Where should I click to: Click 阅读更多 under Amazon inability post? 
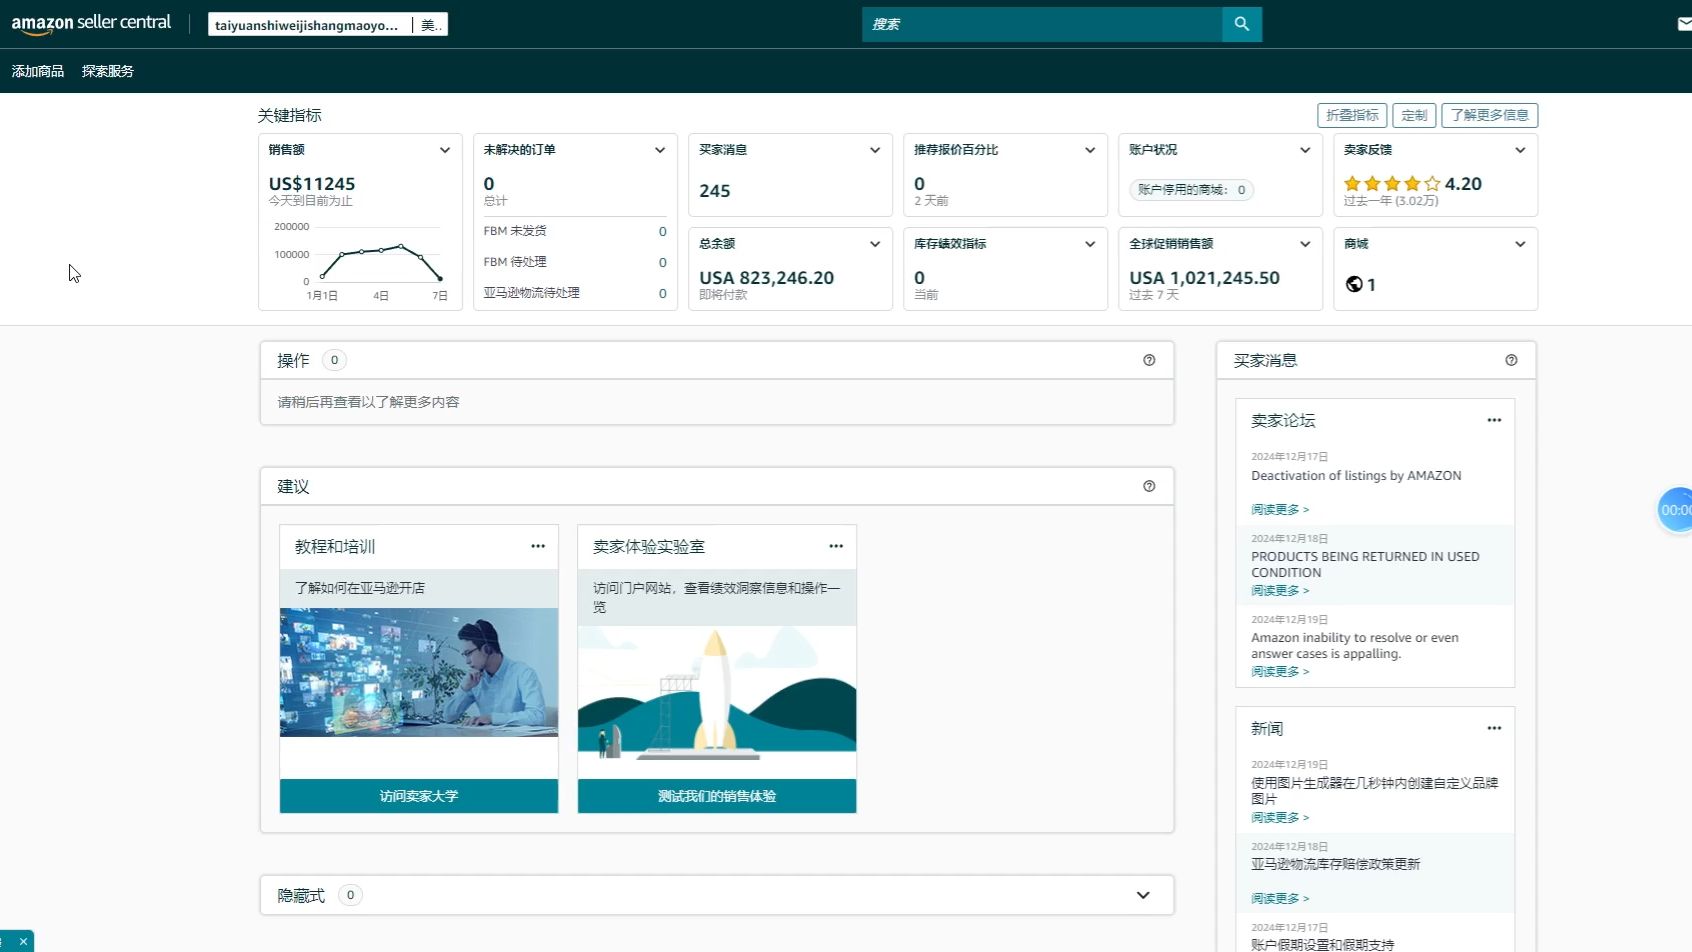[1280, 671]
